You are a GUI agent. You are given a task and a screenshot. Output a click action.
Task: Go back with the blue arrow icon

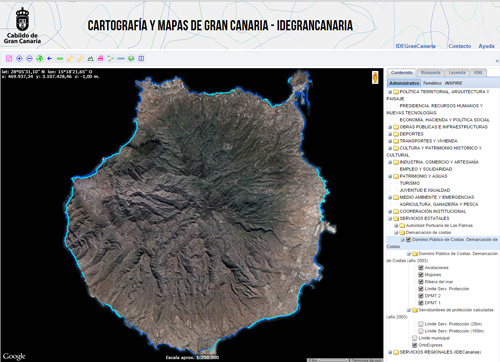click(50, 59)
